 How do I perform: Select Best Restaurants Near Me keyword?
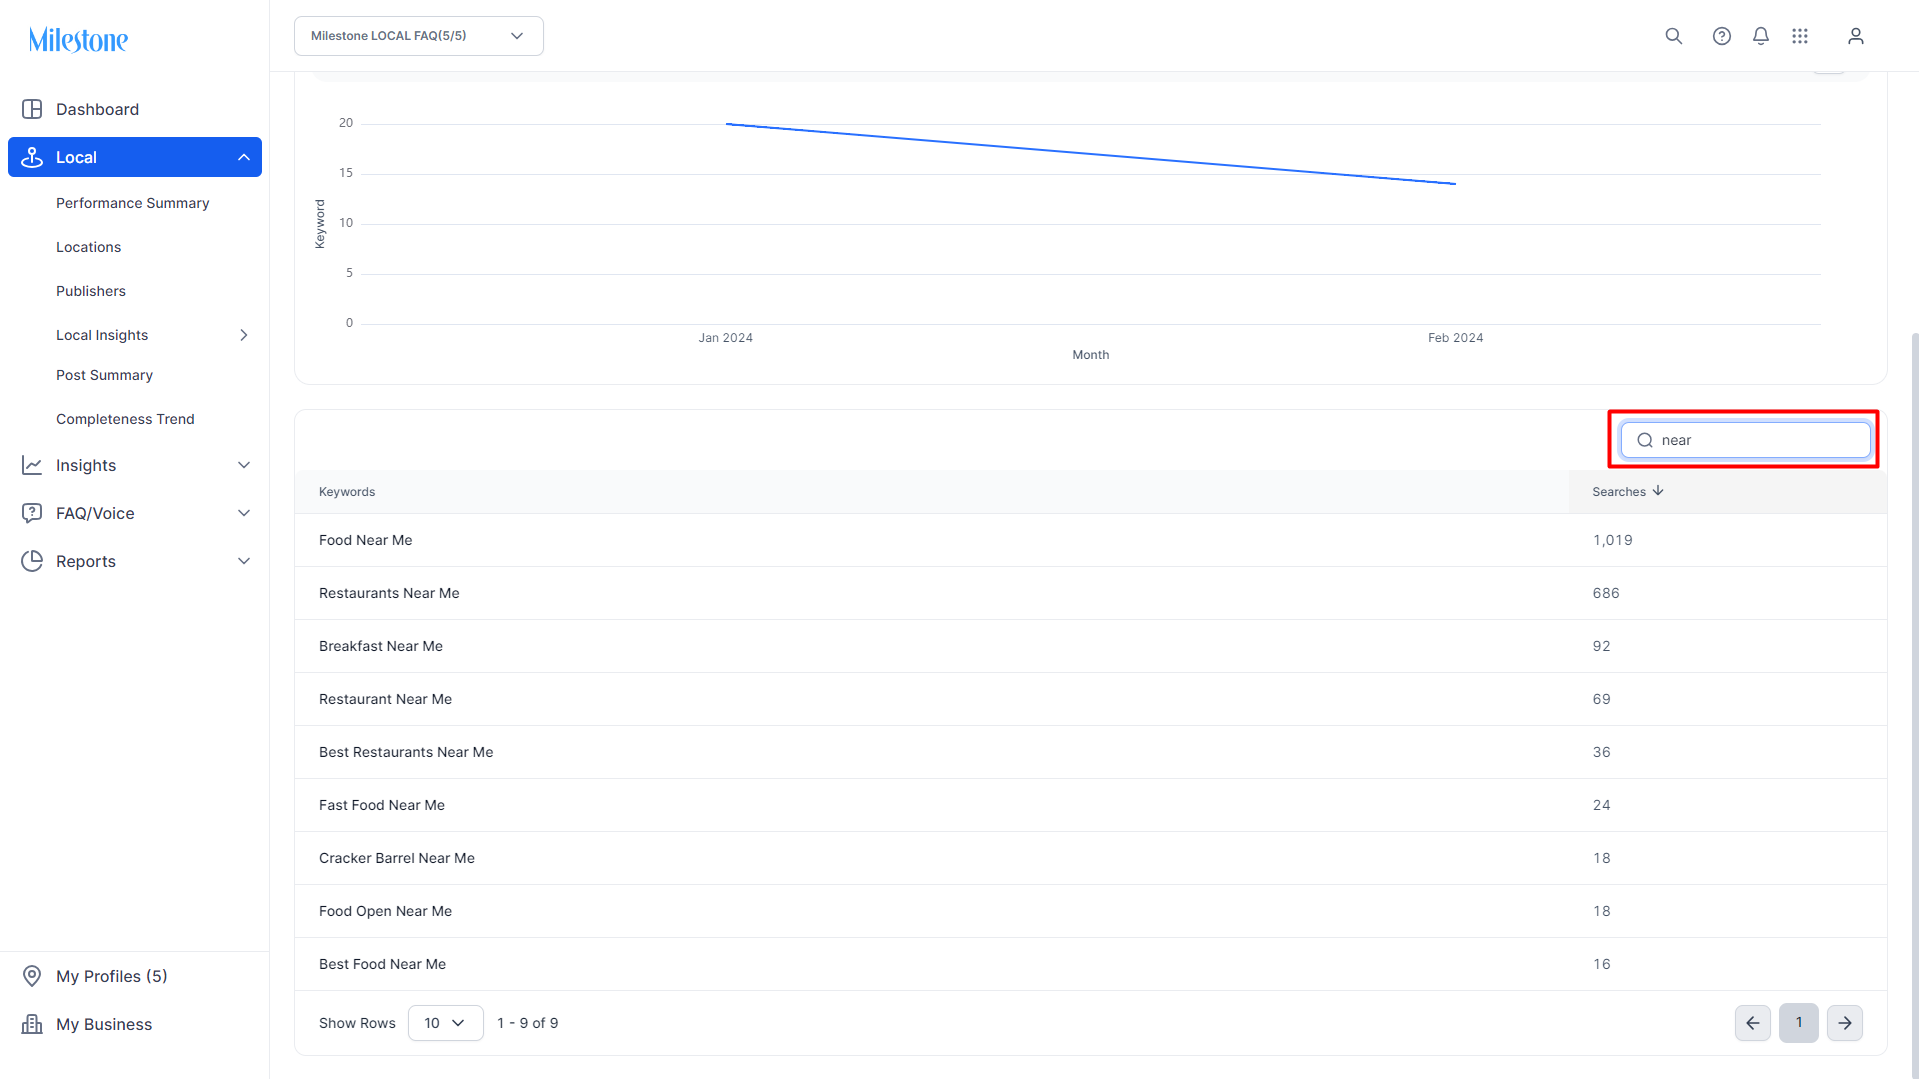click(x=406, y=752)
